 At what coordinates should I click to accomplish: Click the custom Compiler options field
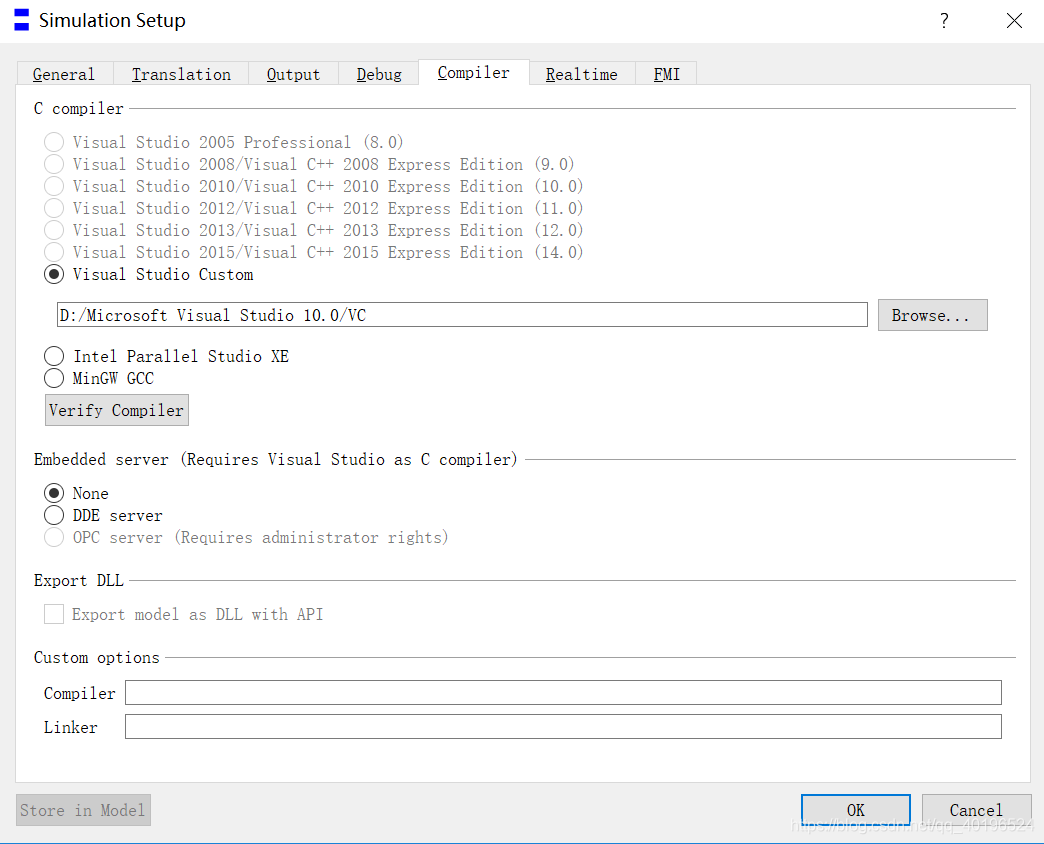[563, 692]
